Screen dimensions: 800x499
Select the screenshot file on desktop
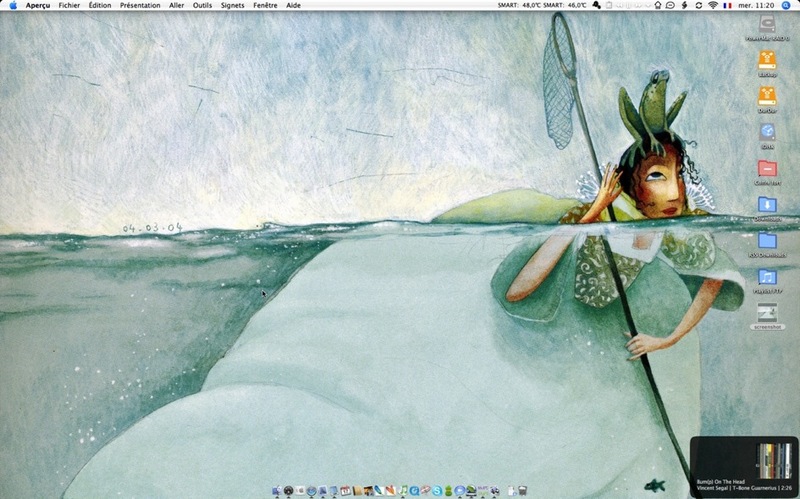point(767,312)
